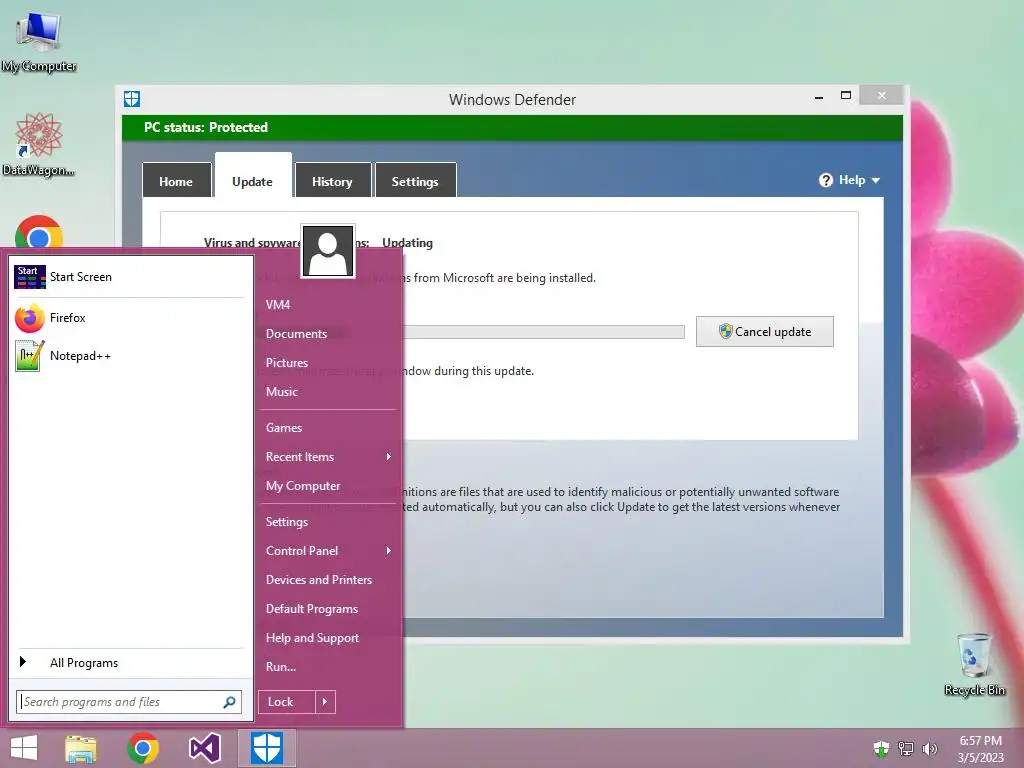The height and width of the screenshot is (768, 1024).
Task: Click the Lock button
Action: point(287,702)
